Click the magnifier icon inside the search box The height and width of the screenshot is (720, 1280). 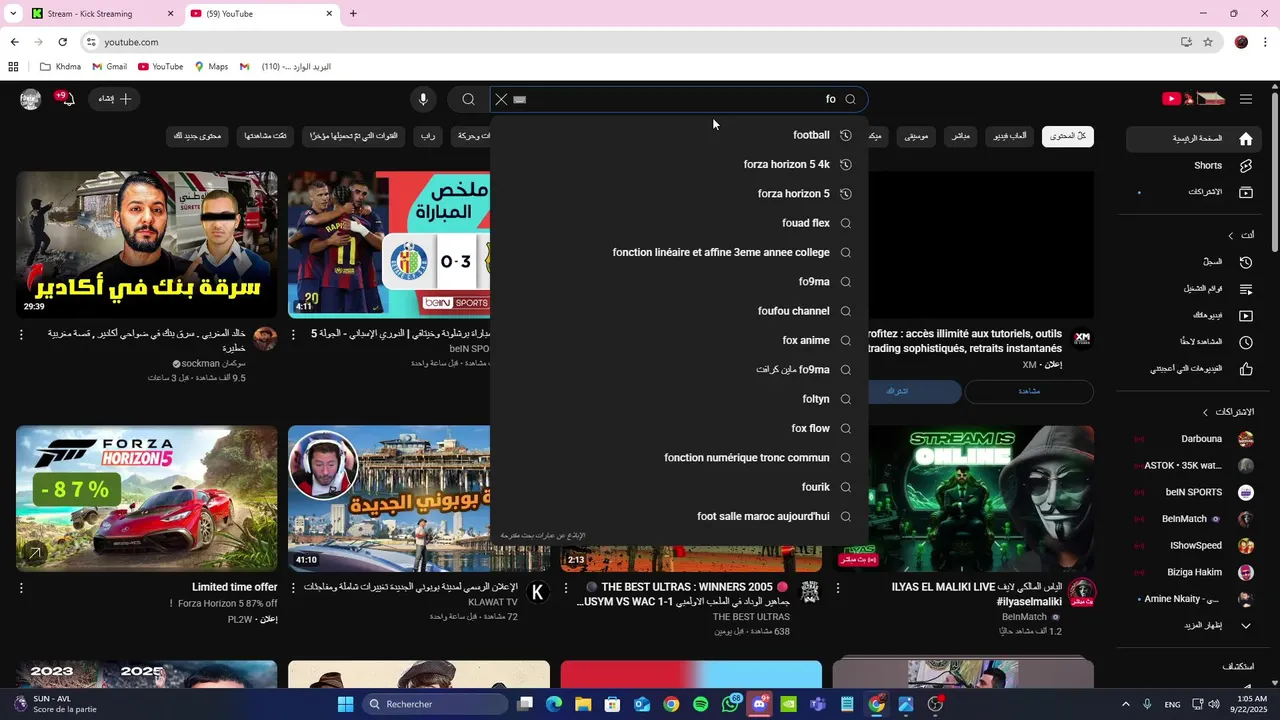[850, 99]
